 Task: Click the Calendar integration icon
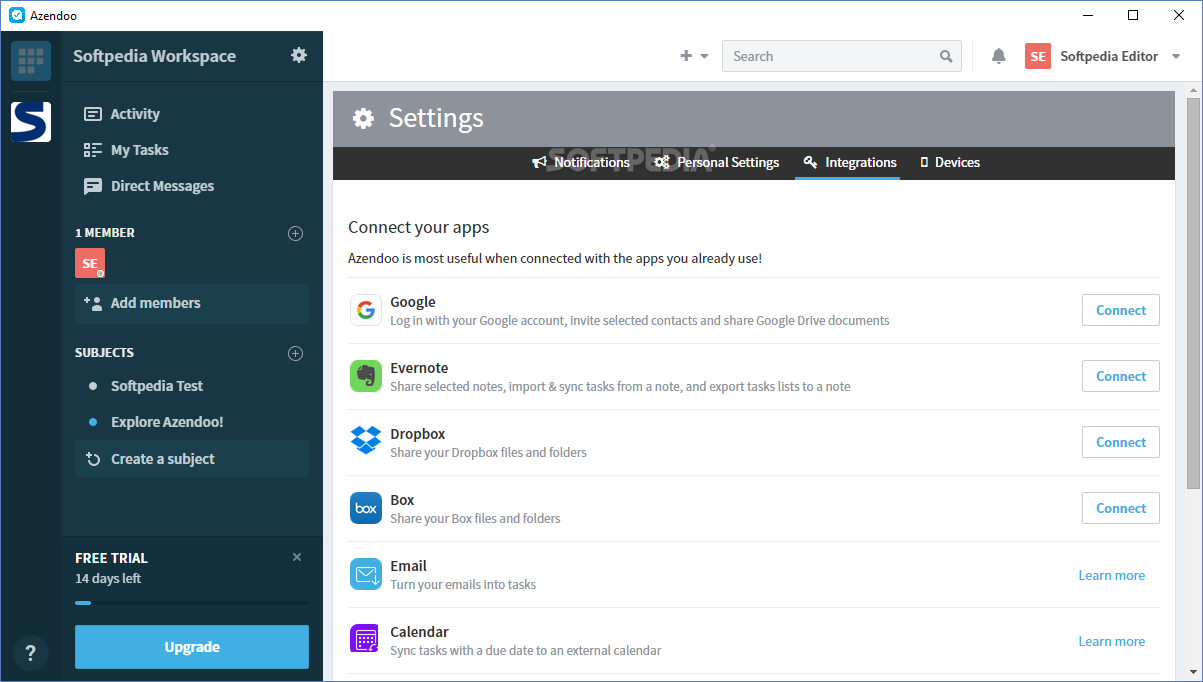[366, 640]
